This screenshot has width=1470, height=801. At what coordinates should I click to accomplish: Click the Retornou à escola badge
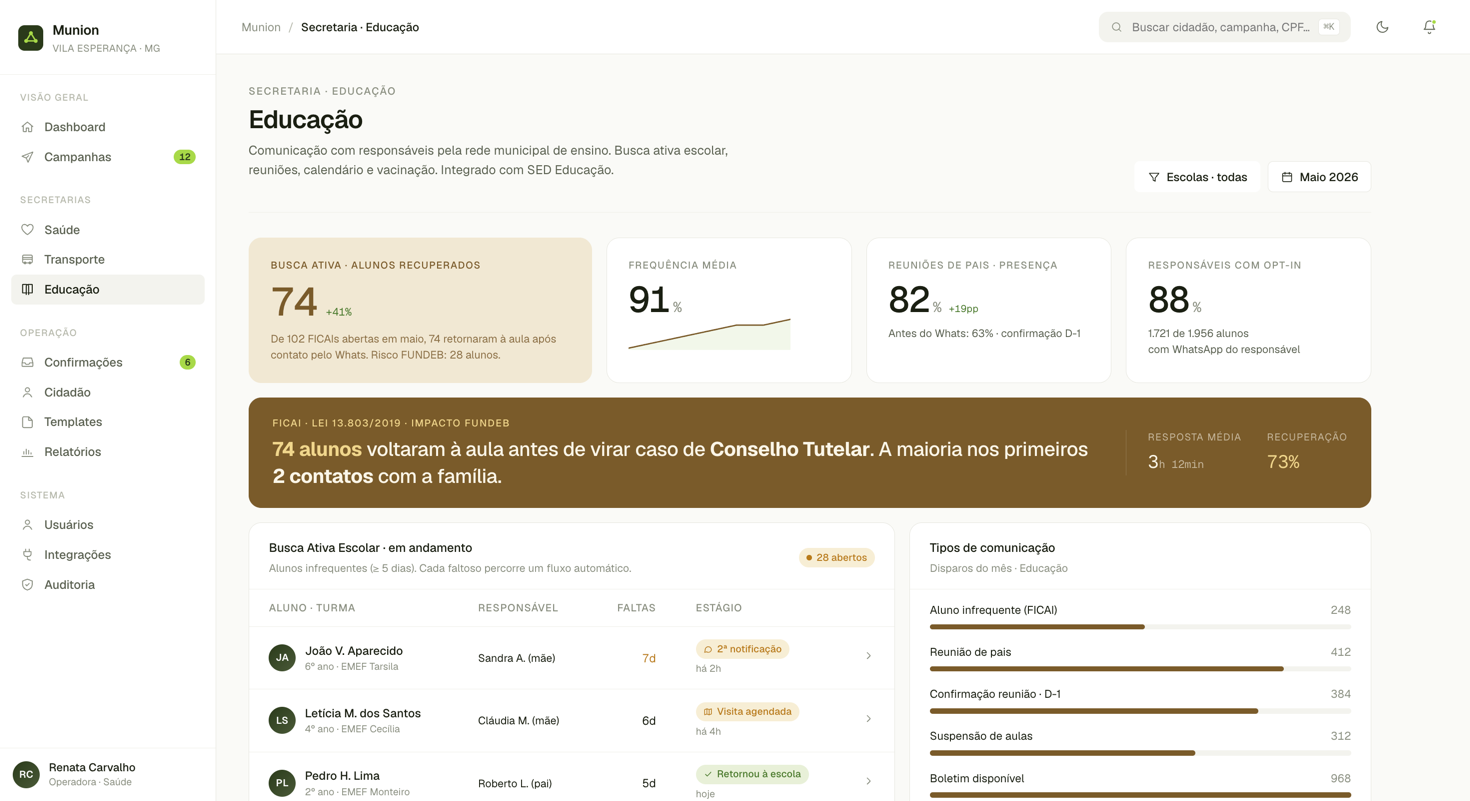click(x=753, y=774)
